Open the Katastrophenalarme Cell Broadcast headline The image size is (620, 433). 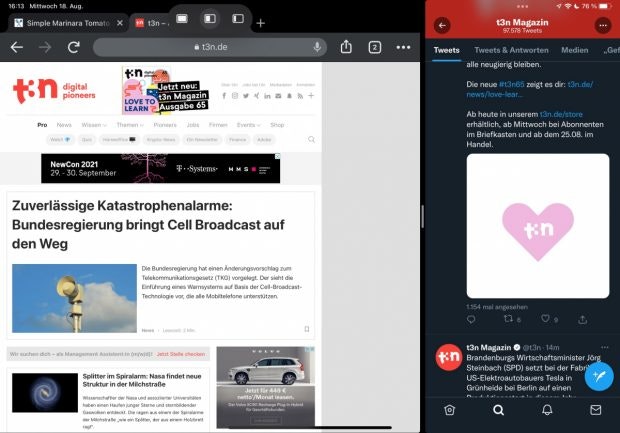point(148,225)
